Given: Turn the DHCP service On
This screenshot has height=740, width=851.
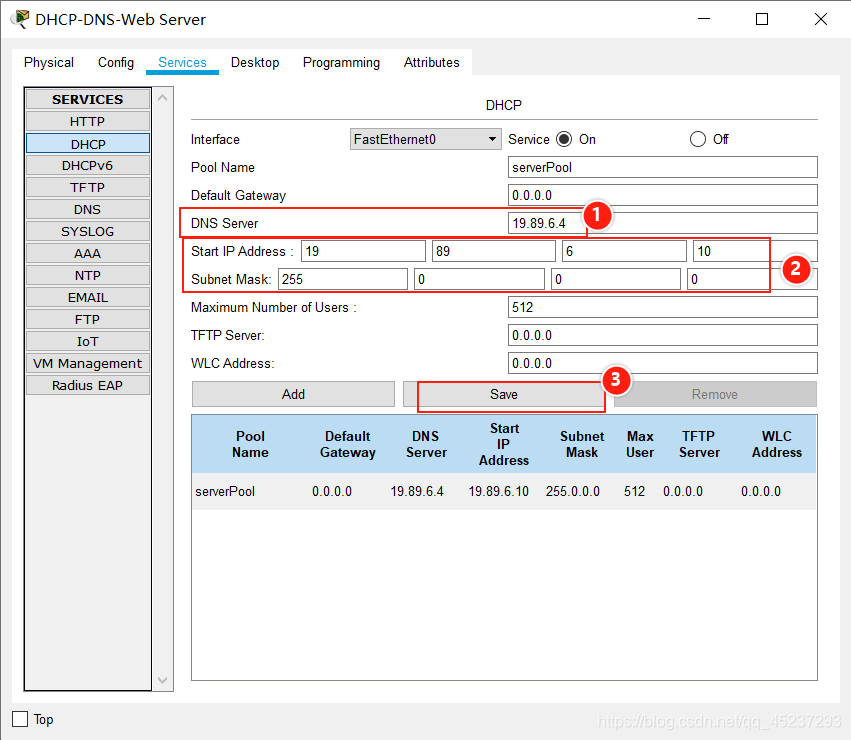Looking at the screenshot, I should tap(564, 140).
